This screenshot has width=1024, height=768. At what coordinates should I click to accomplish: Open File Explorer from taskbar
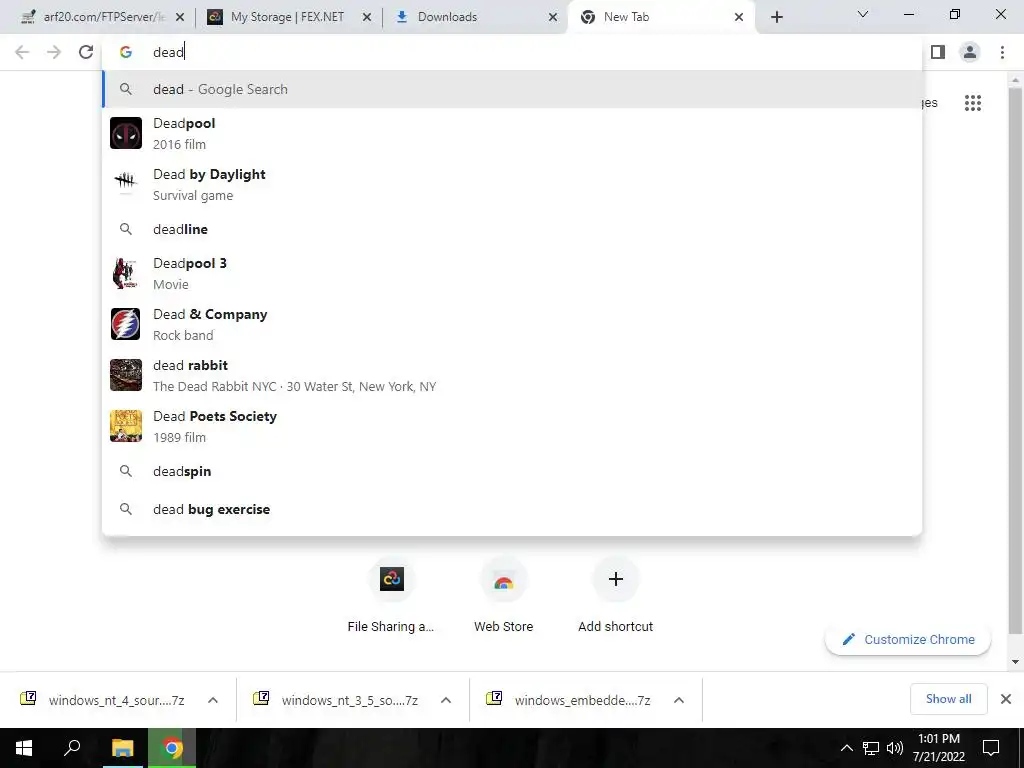(122, 748)
